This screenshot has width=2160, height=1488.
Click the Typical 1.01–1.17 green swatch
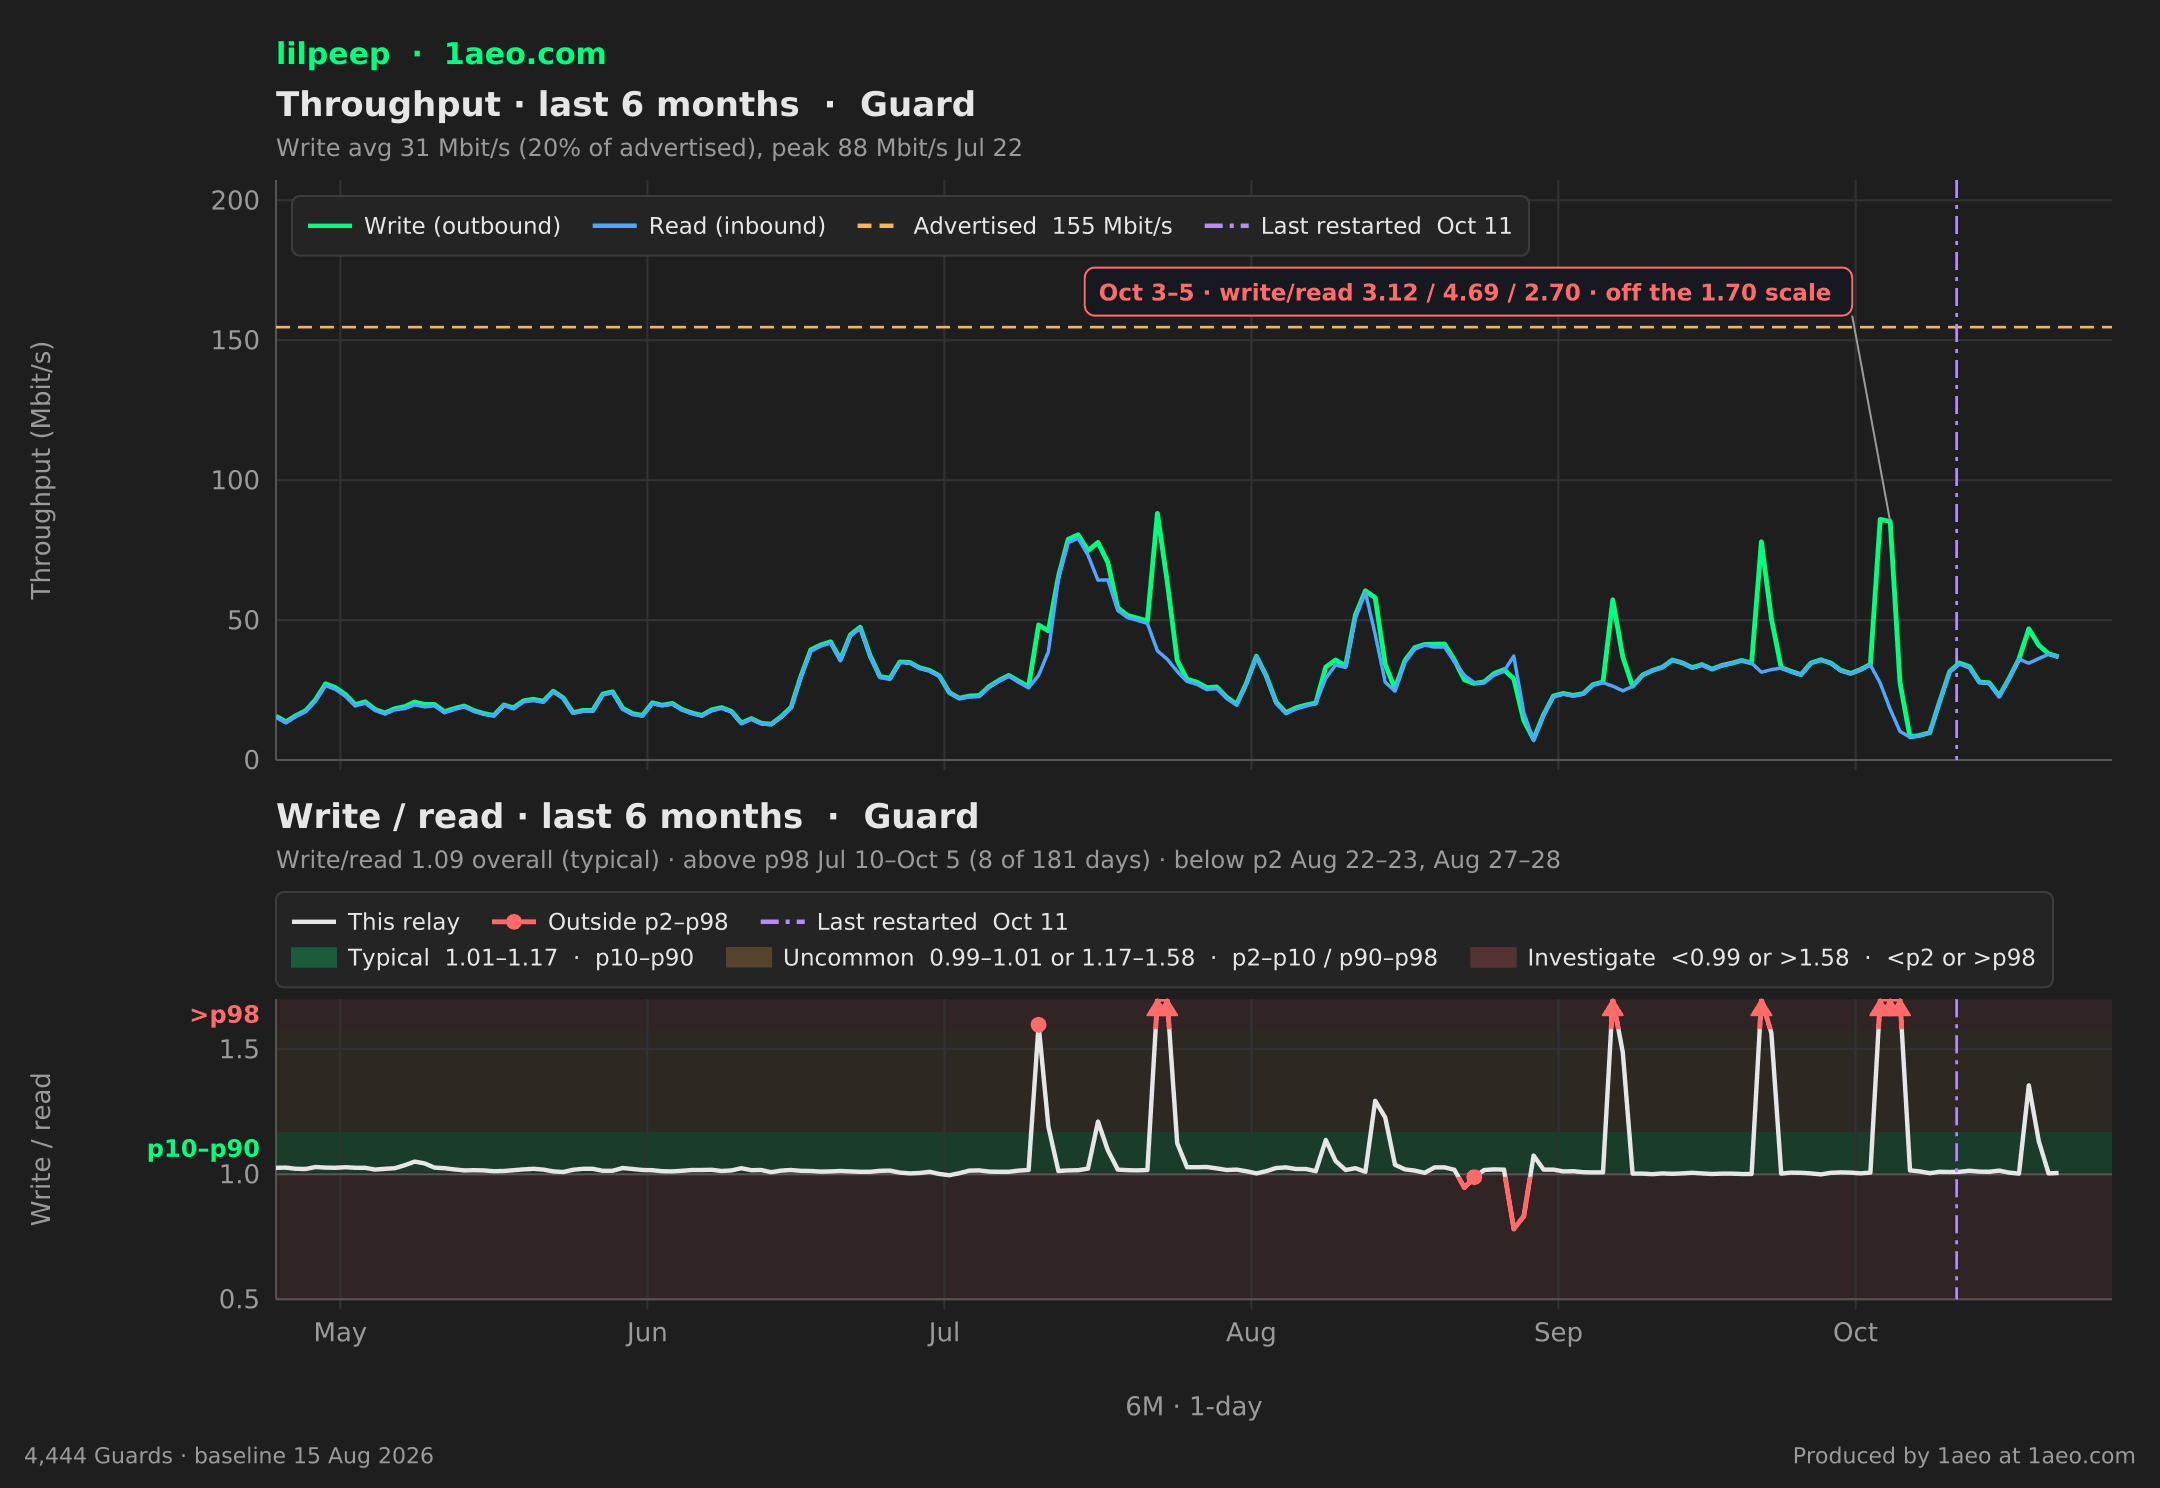pos(313,958)
